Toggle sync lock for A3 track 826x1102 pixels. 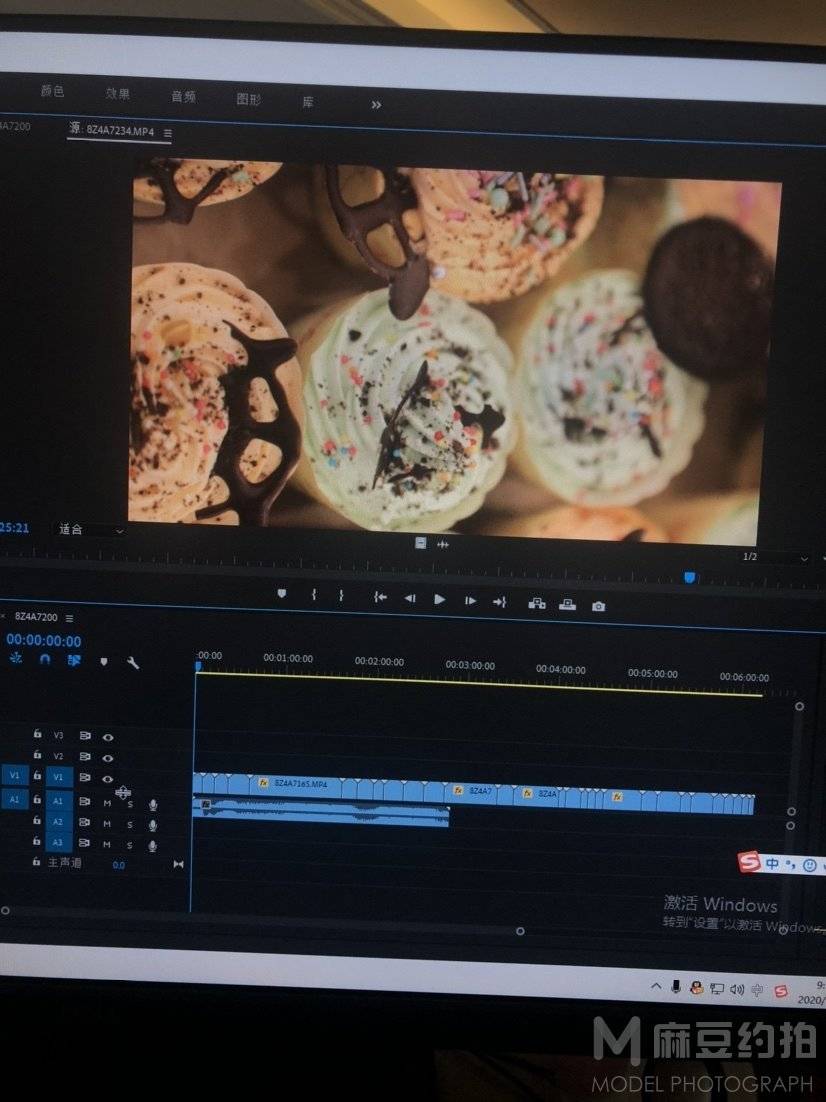point(85,843)
